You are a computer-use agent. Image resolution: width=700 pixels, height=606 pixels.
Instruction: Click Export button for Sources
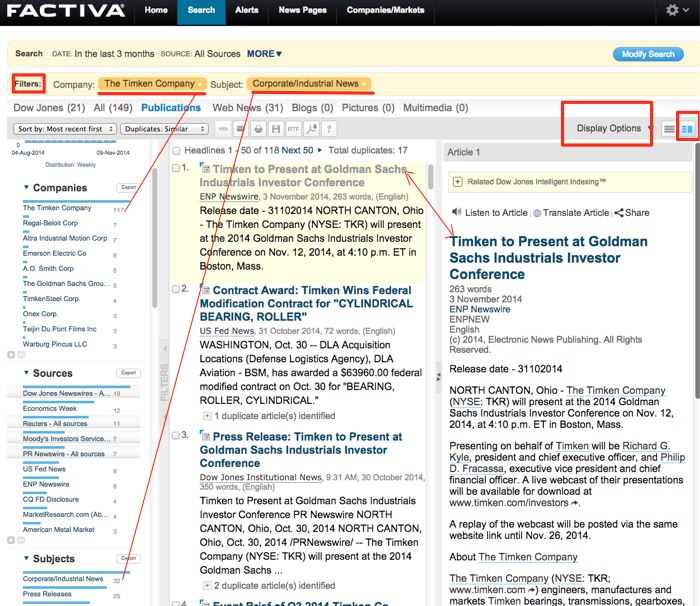click(129, 372)
